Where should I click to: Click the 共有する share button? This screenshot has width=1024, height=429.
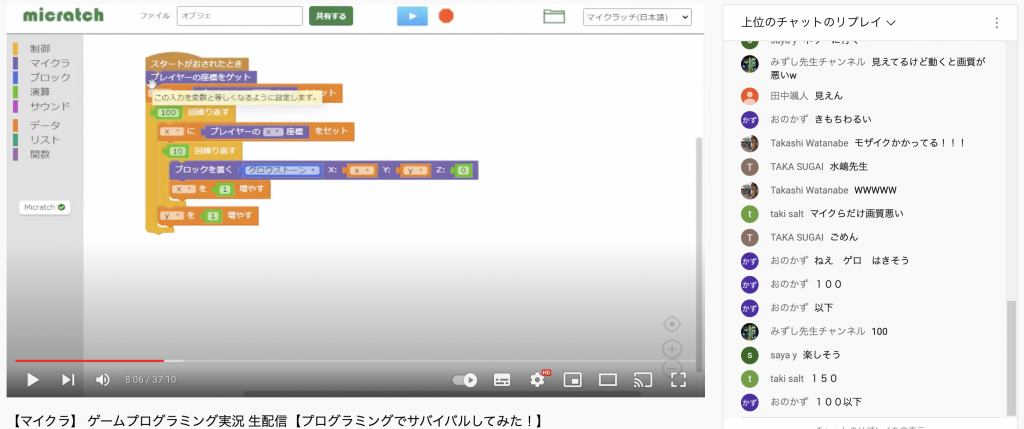[331, 16]
